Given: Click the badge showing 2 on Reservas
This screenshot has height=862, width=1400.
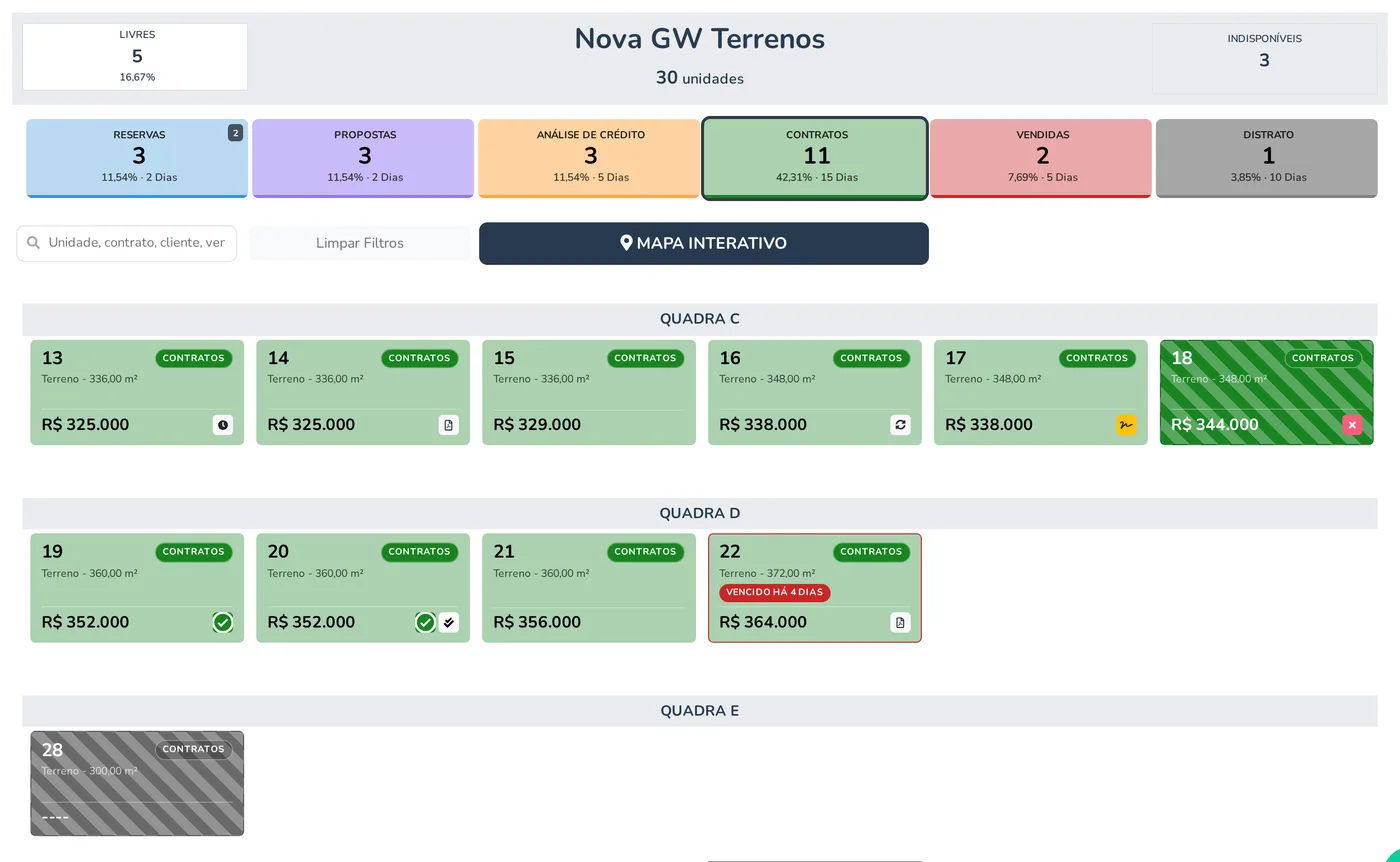Looking at the screenshot, I should tap(236, 133).
